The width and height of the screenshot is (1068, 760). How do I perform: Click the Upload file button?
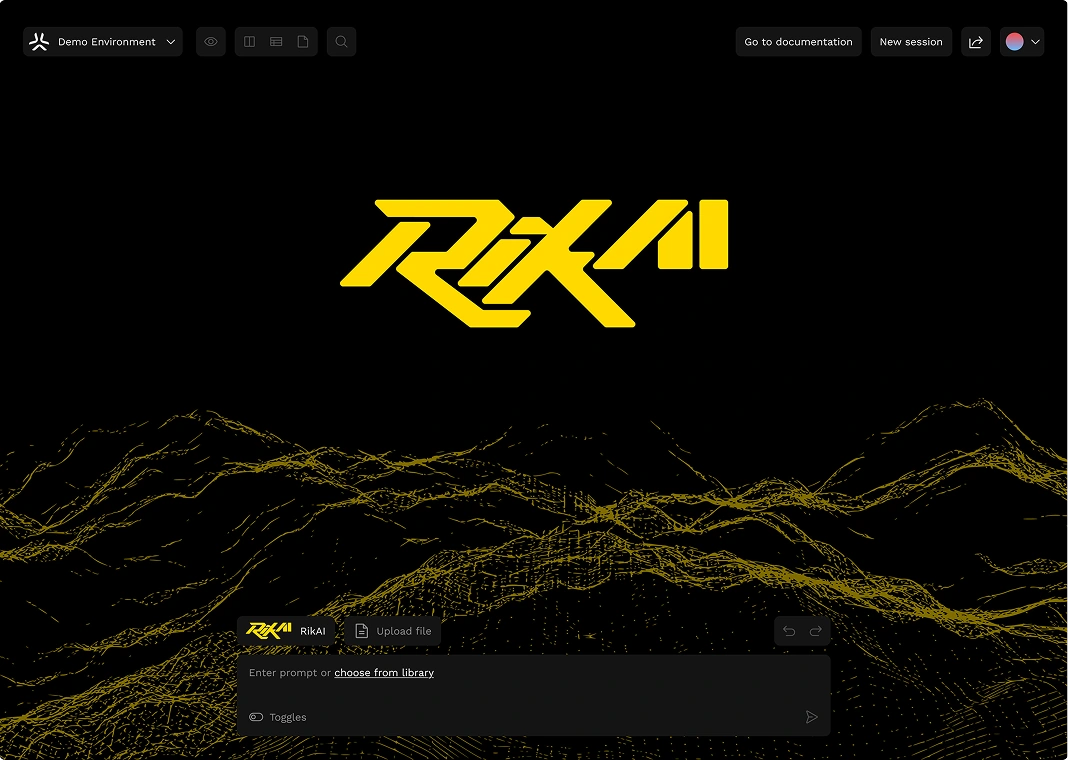point(392,631)
